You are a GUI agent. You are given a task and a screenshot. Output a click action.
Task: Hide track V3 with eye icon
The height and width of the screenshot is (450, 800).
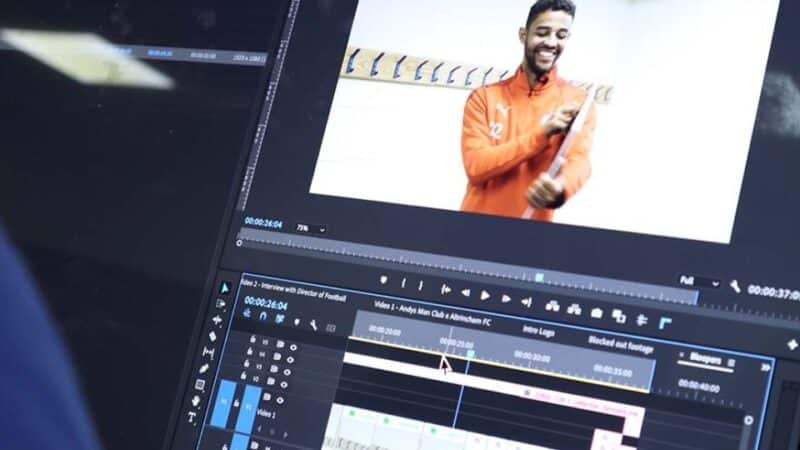[287, 372]
